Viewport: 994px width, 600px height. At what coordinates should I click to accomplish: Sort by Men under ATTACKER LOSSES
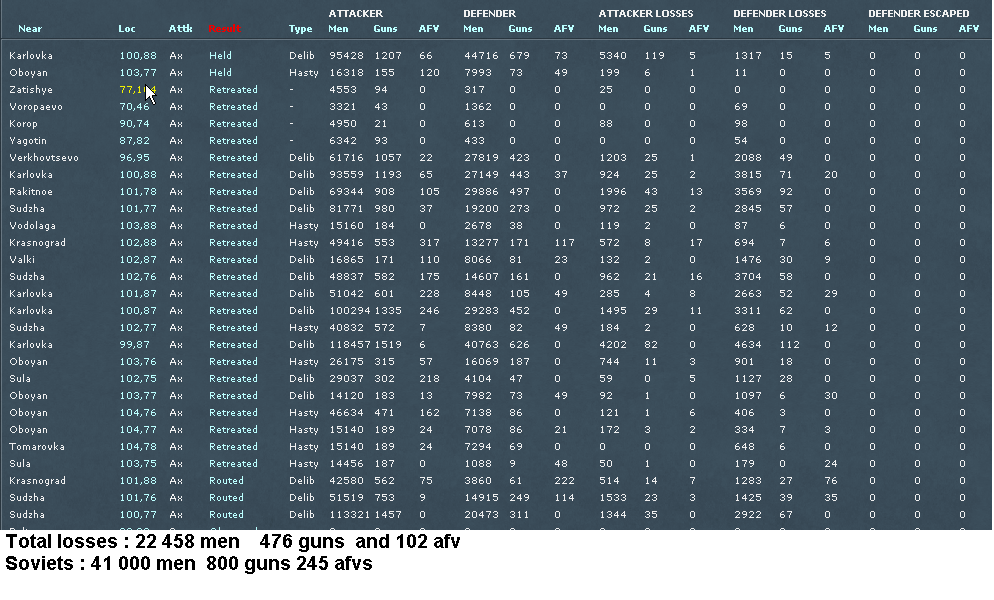point(608,29)
